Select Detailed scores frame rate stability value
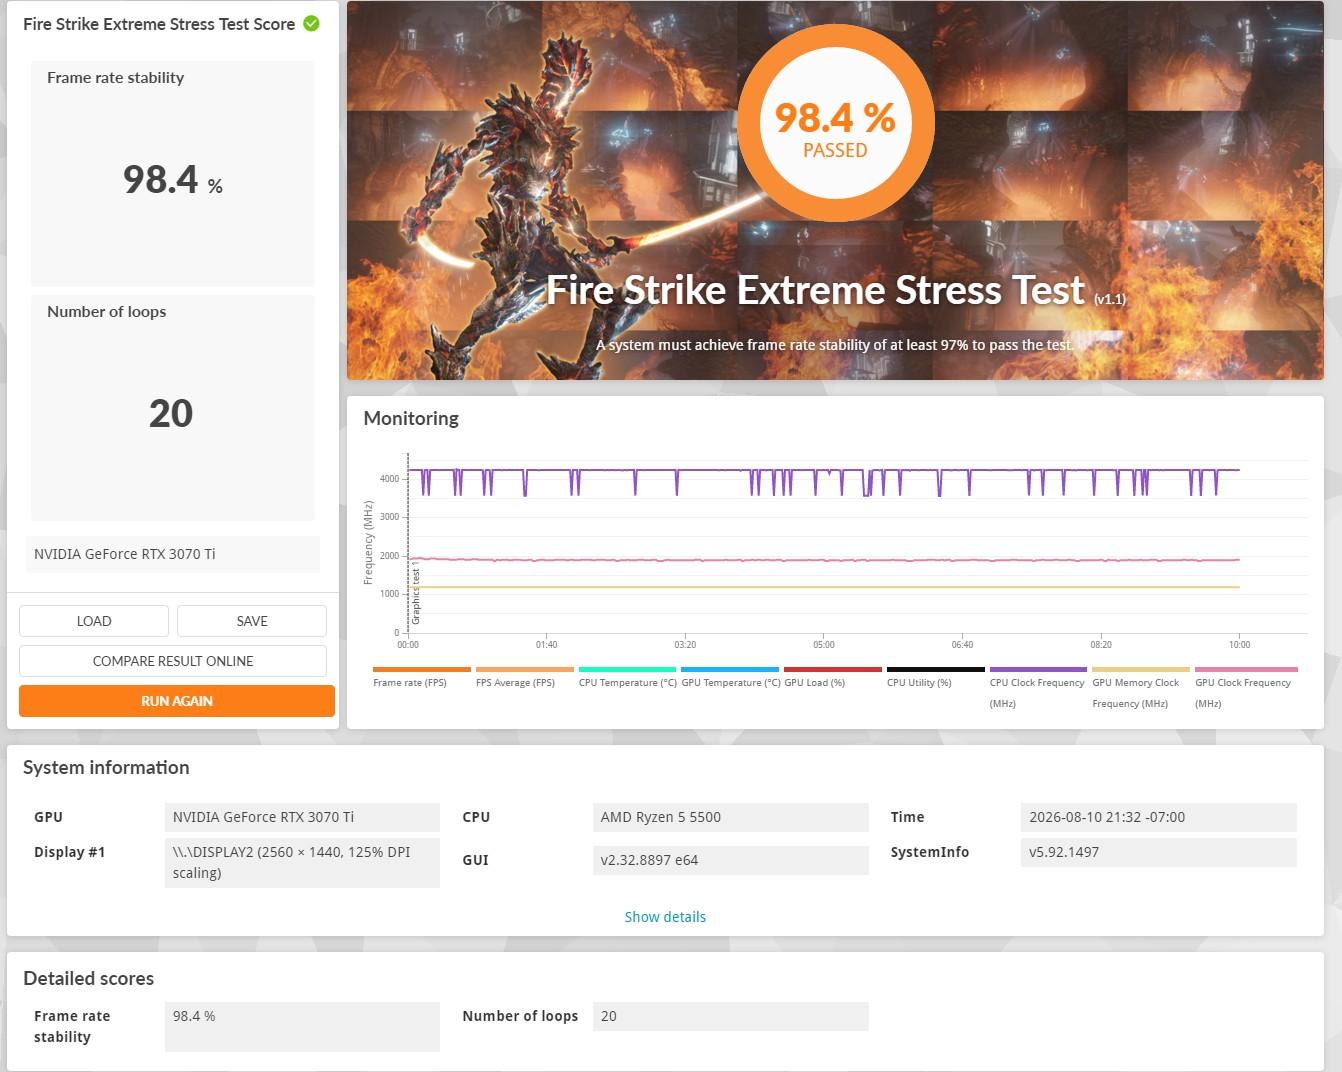The height and width of the screenshot is (1072, 1342). tap(302, 1026)
